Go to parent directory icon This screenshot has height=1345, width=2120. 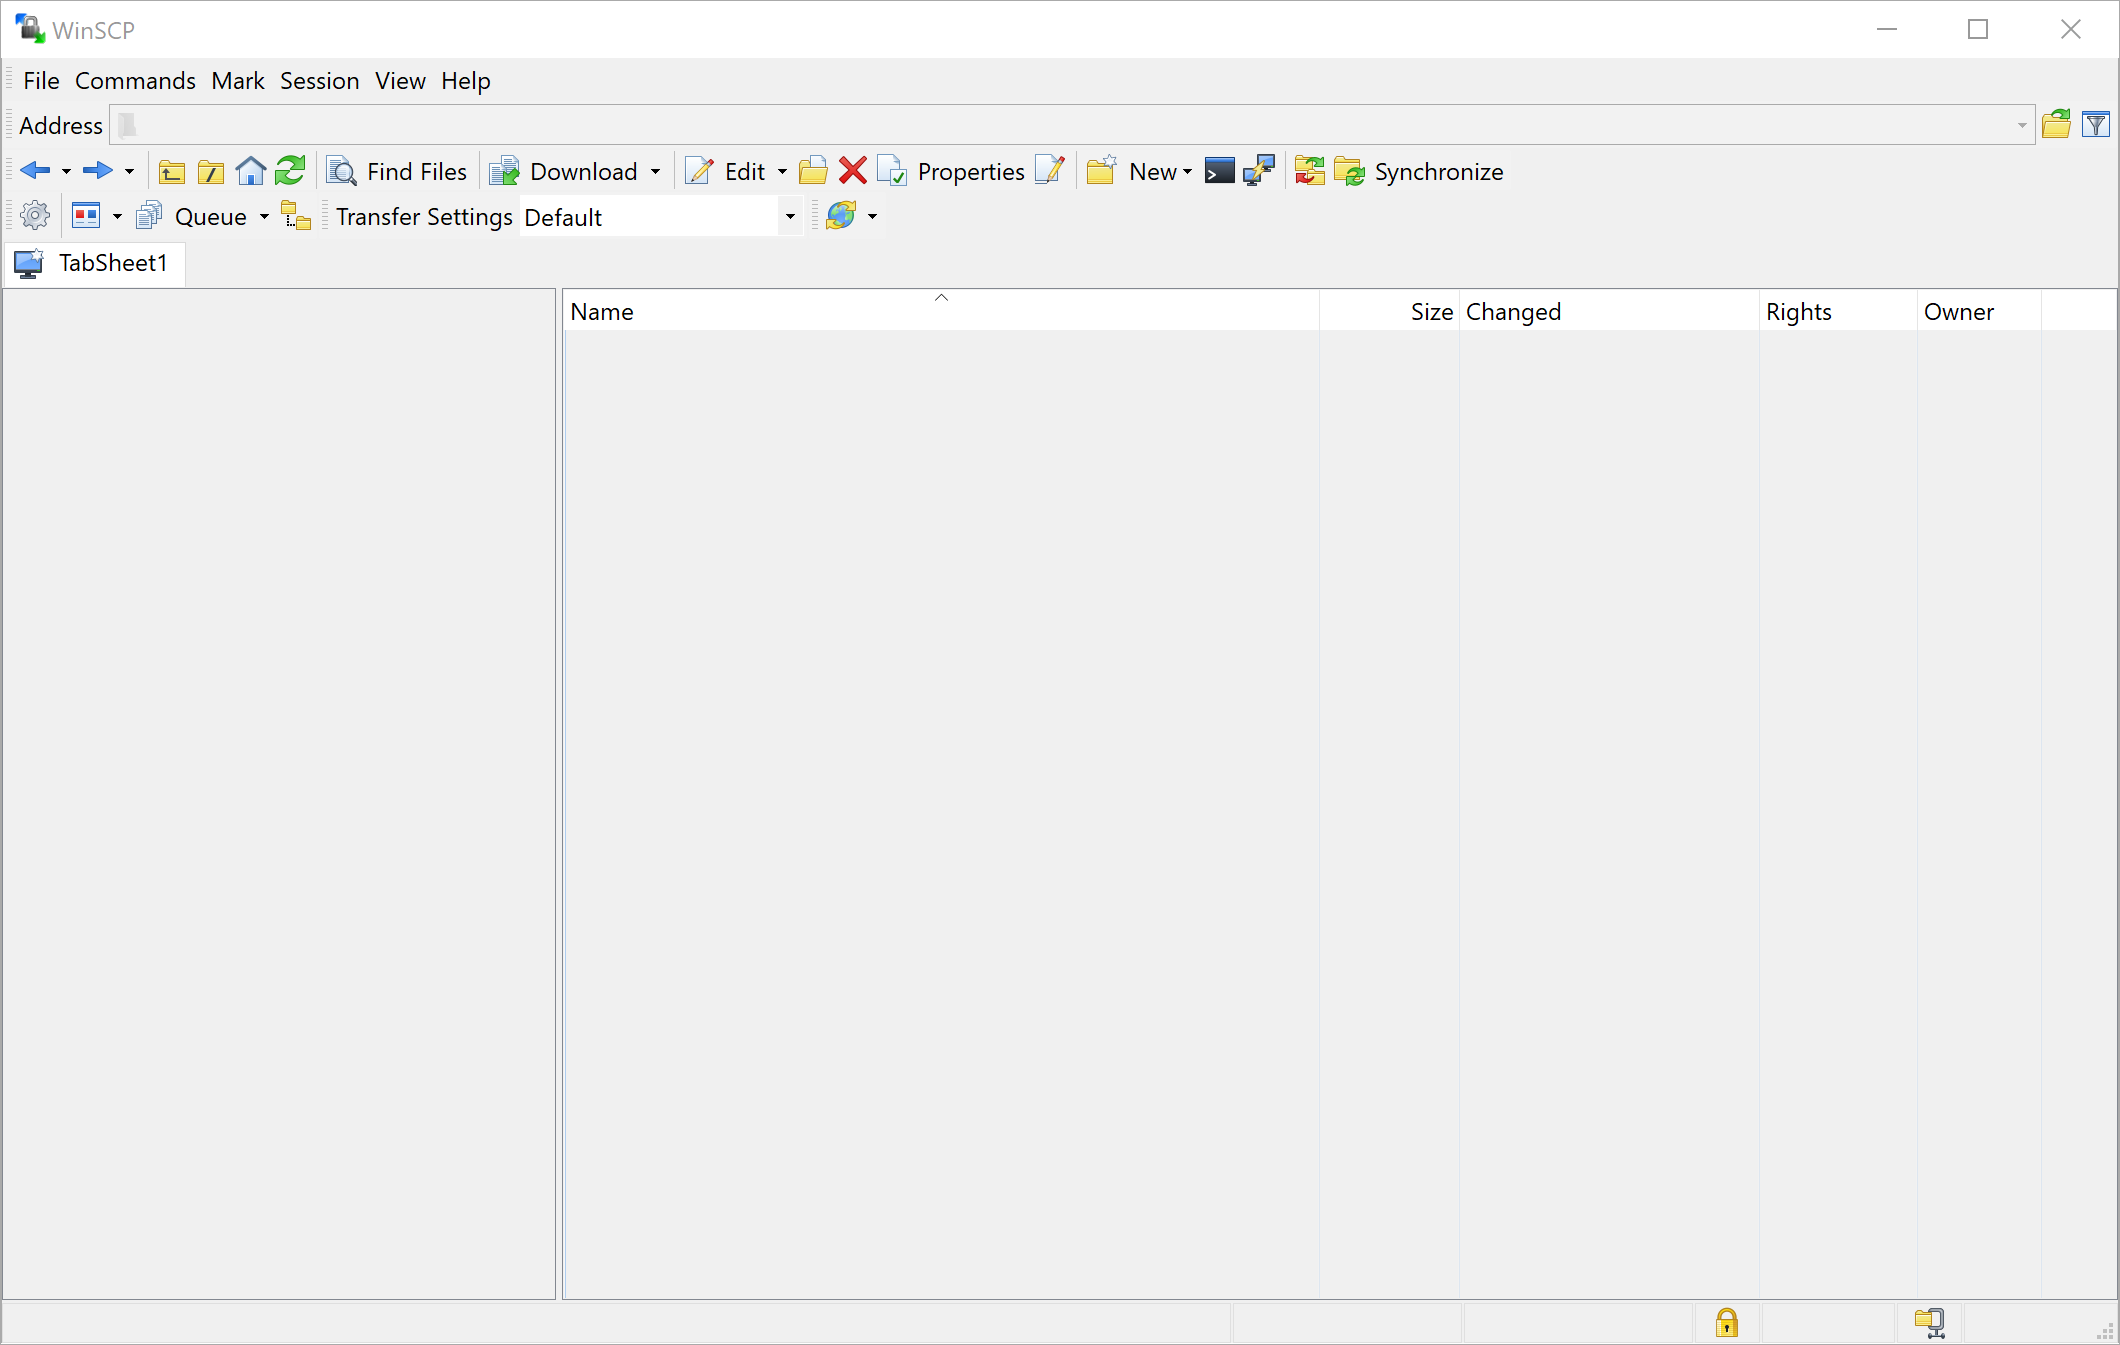tap(172, 171)
